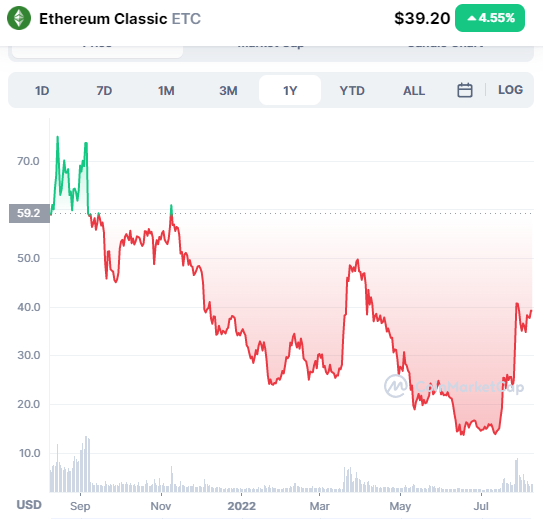Viewport: 543px width, 519px height.
Task: Click the 2022 axis label
Action: tap(242, 506)
